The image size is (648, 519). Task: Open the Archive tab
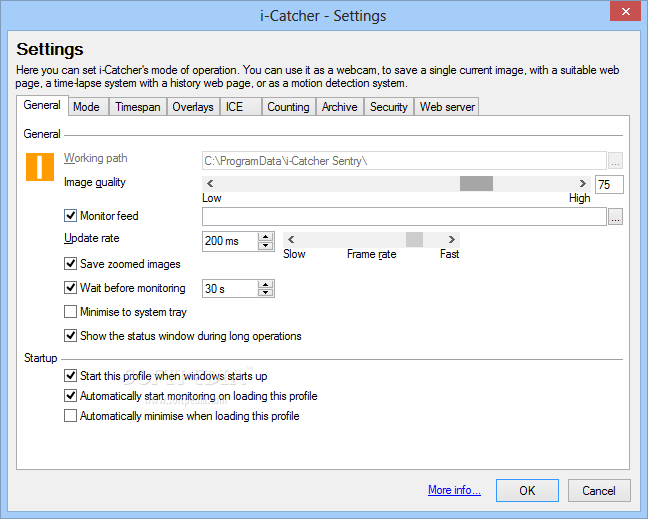340,107
